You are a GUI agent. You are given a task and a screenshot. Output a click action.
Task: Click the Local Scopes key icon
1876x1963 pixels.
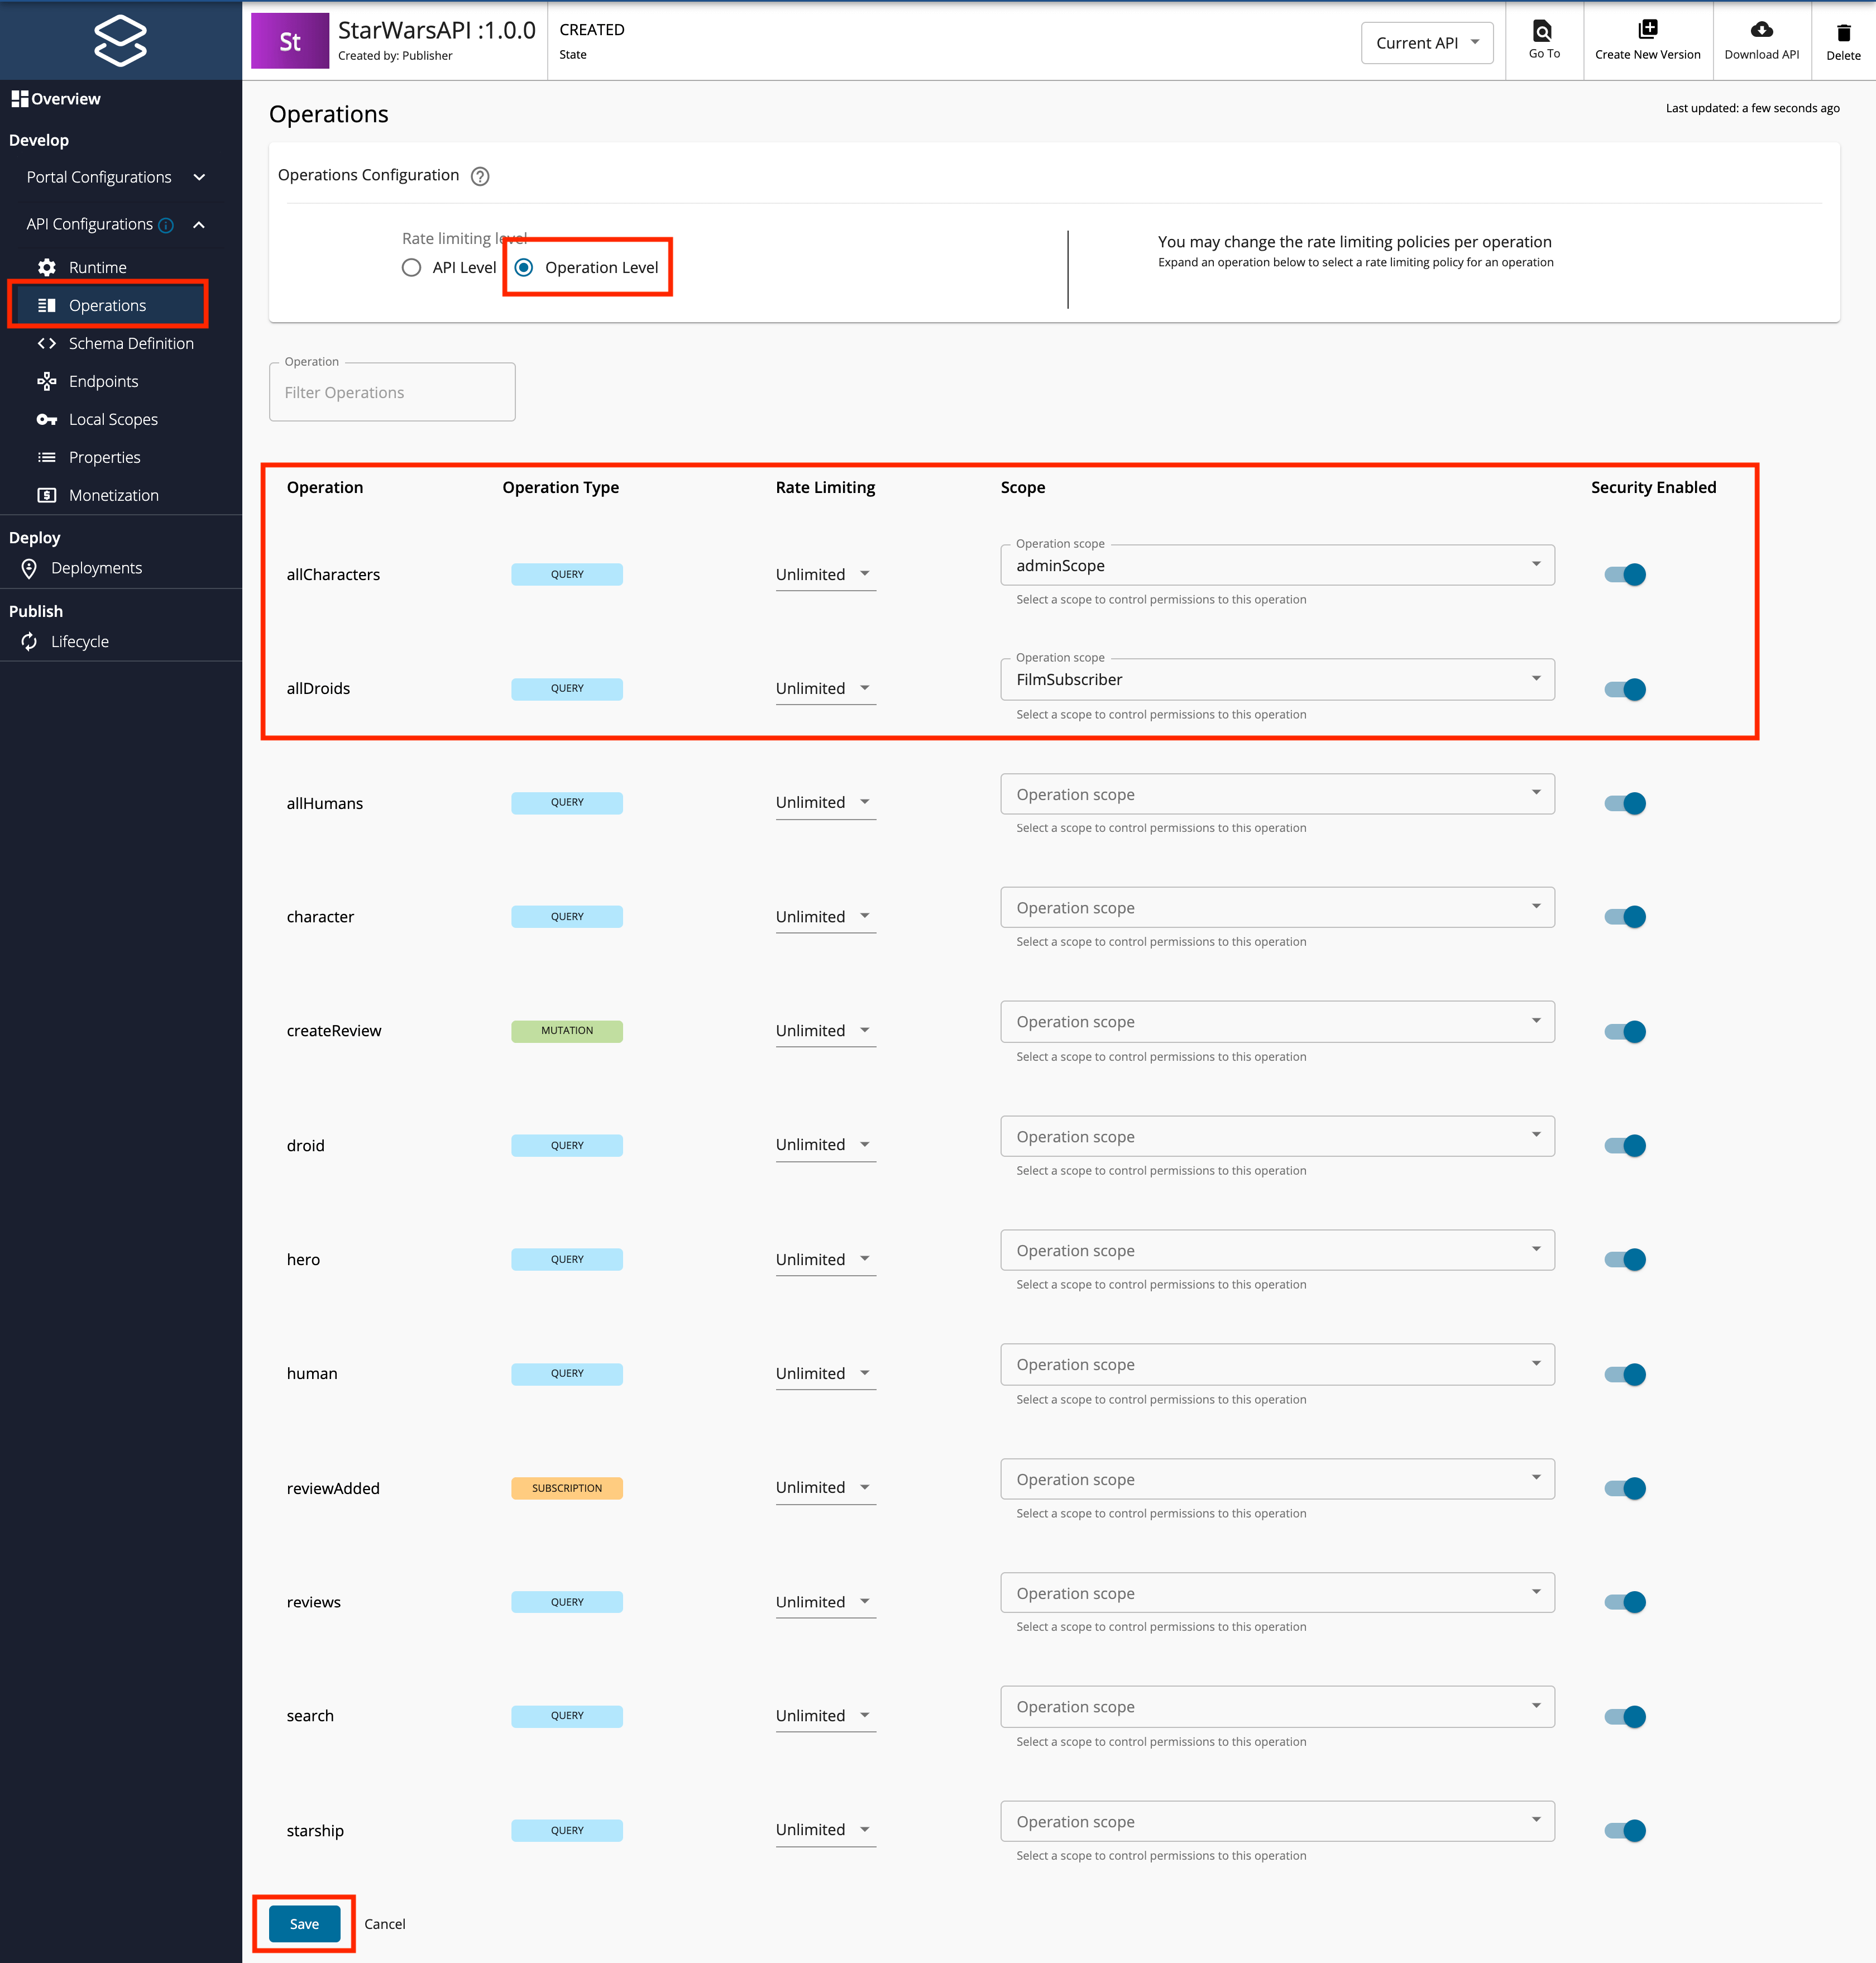tap(47, 419)
